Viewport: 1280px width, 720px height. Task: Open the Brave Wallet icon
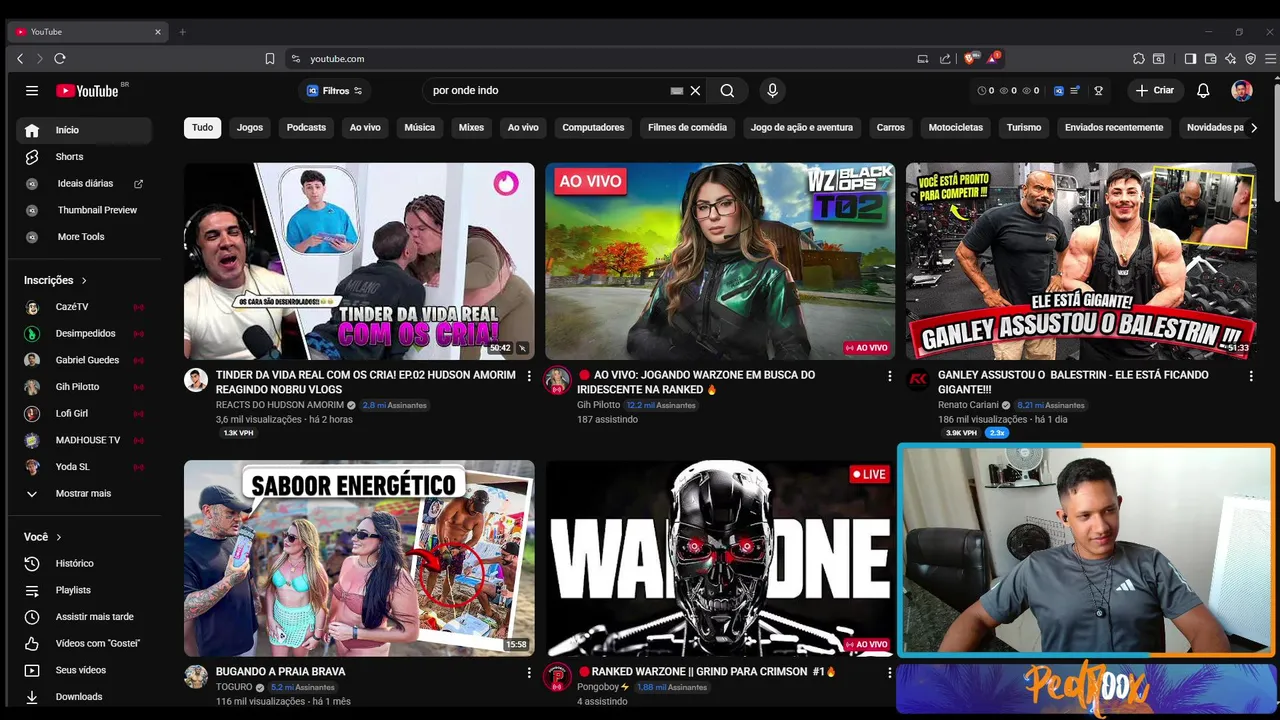1210,59
